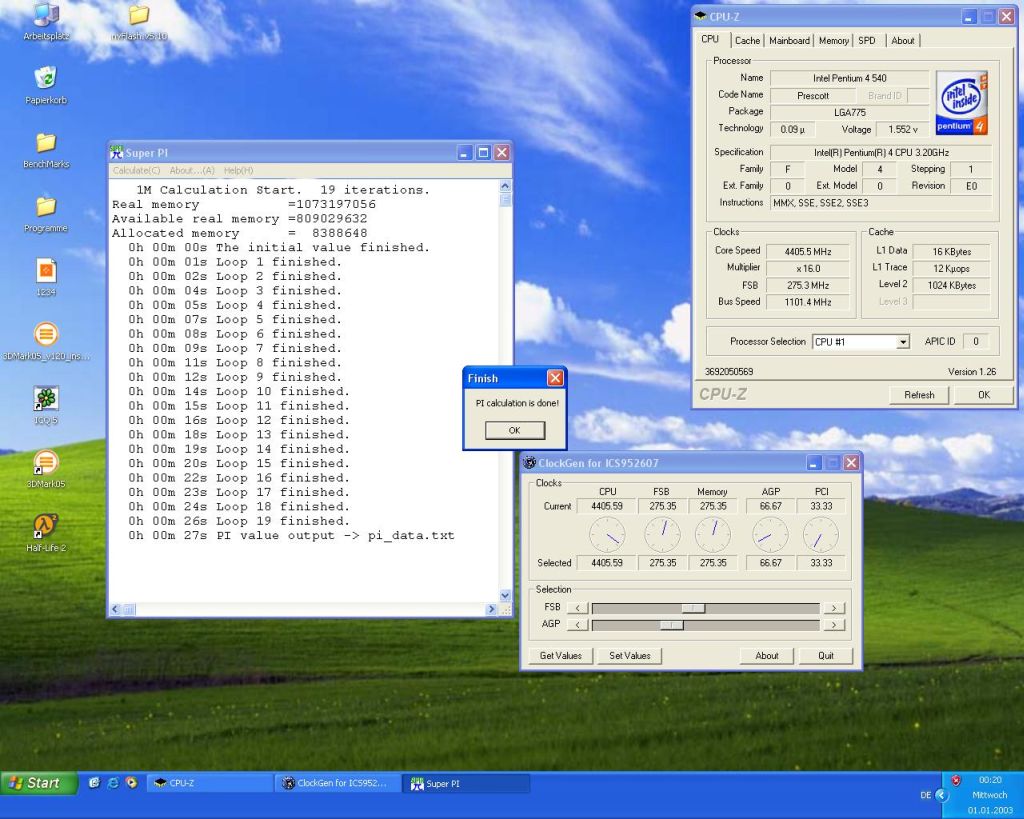
Task: Click the Voltage value 1.552 v
Action: 903,129
